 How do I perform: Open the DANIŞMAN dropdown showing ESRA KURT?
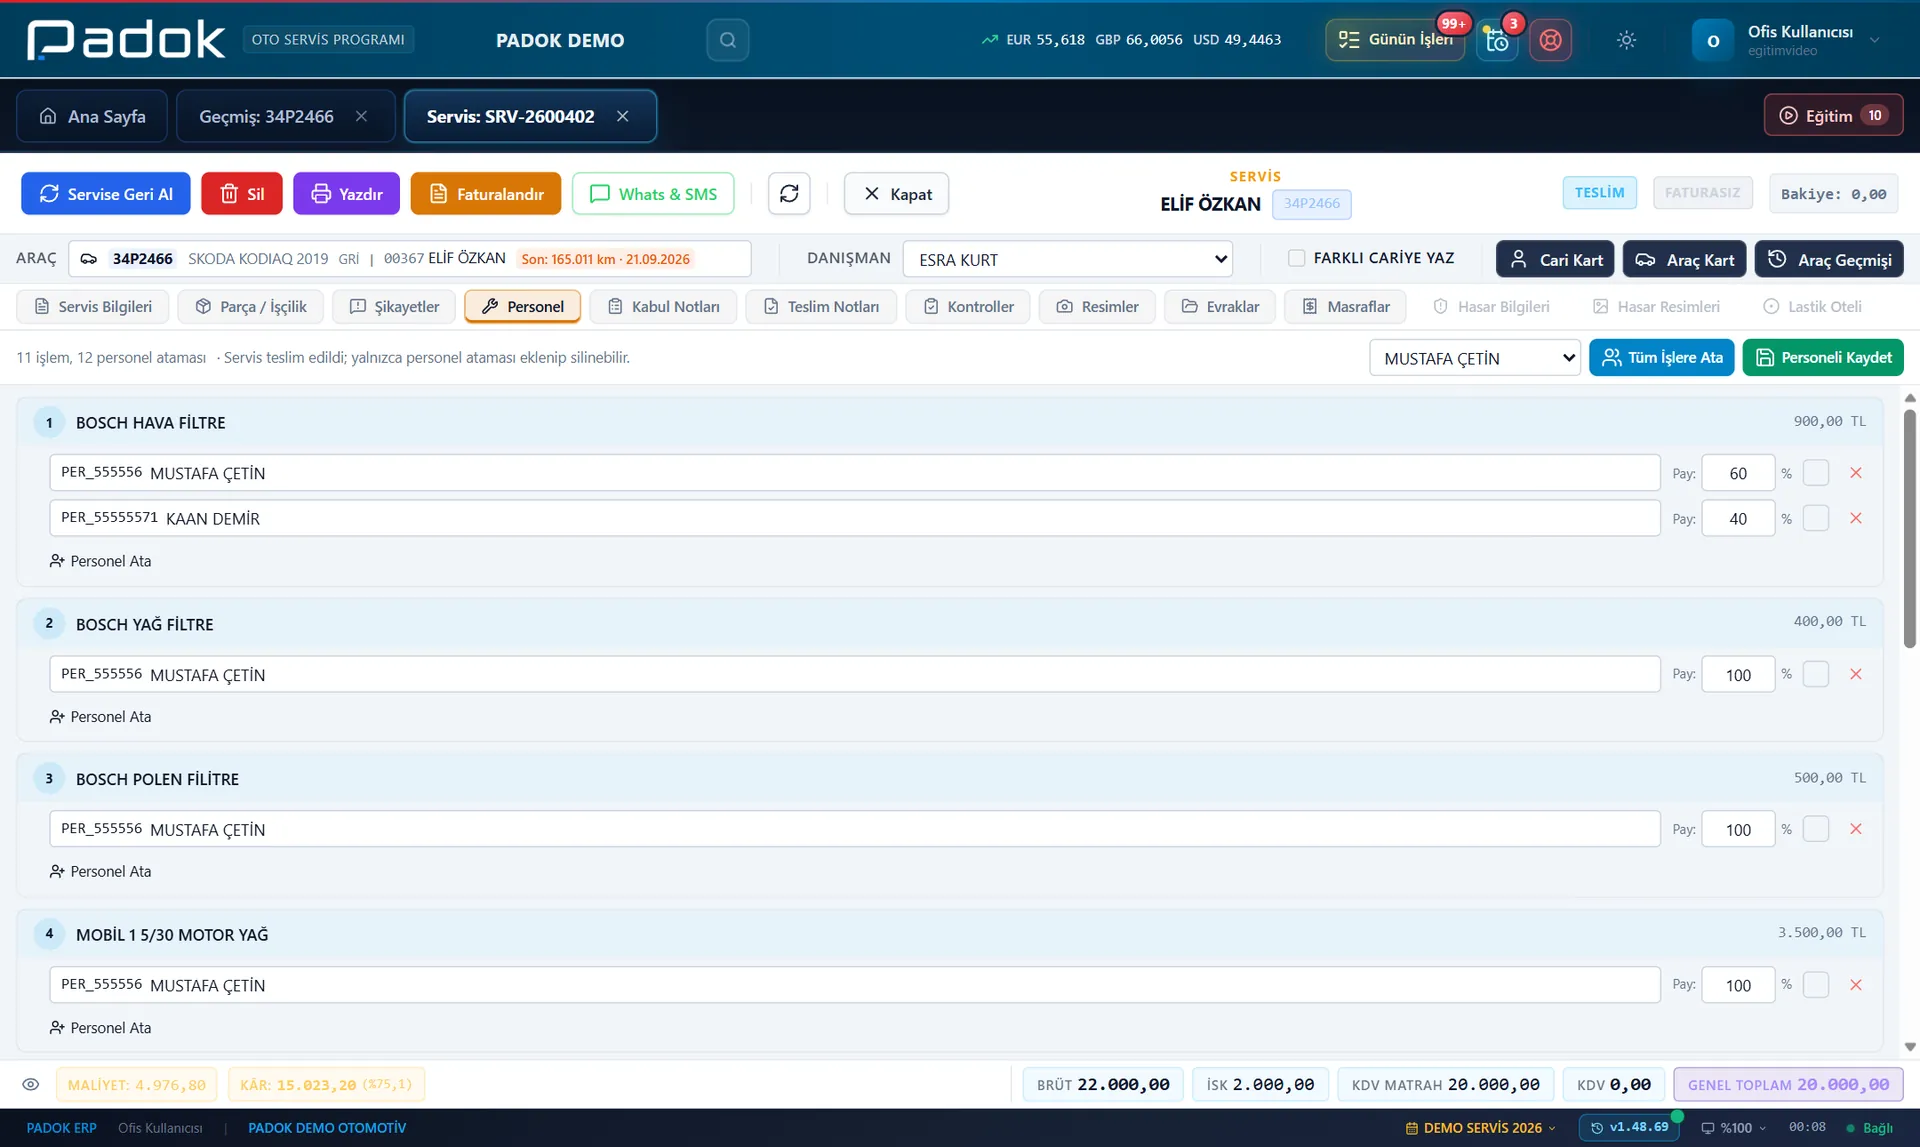[1067, 259]
